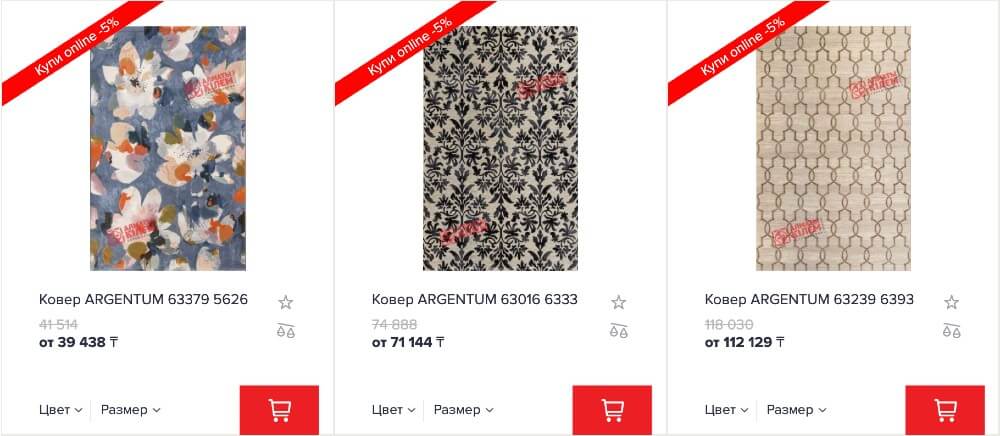The image size is (1000, 436).
Task: Compare the ARGENTUM 63016 6333 rug
Action: click(619, 330)
